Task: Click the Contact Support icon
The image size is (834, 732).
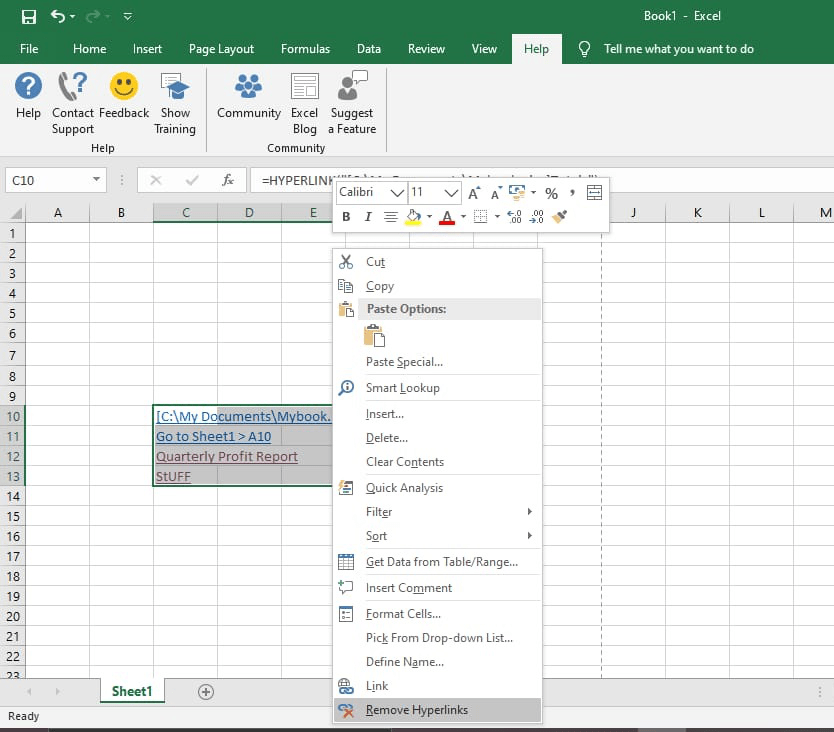Action: pyautogui.click(x=72, y=100)
